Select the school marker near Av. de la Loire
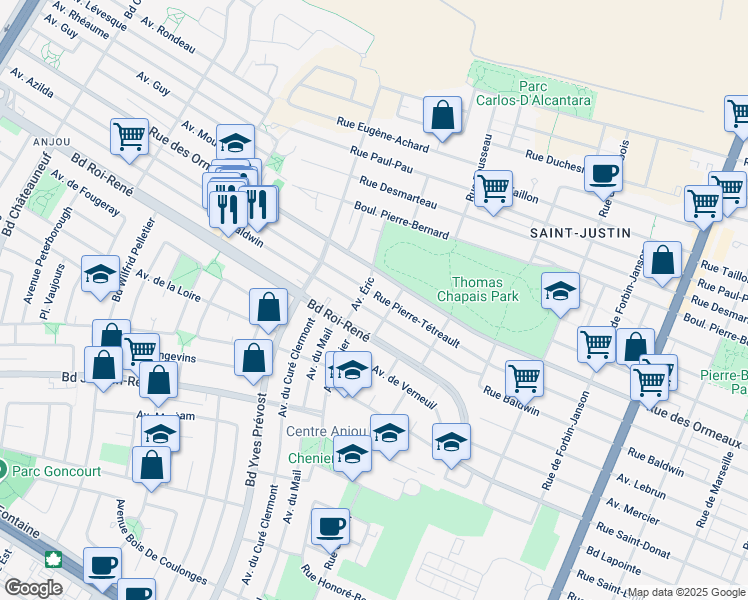748x600 pixels. tap(100, 275)
